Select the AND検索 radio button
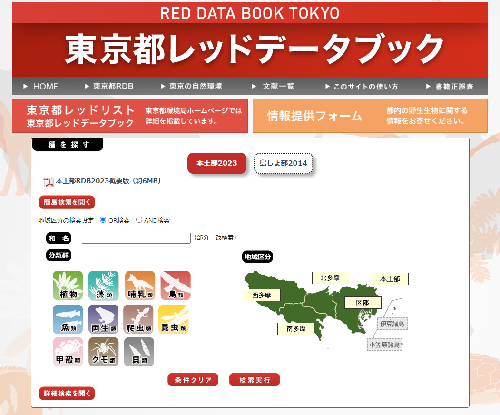Viewport: 500px width, 415px height. tap(139, 220)
